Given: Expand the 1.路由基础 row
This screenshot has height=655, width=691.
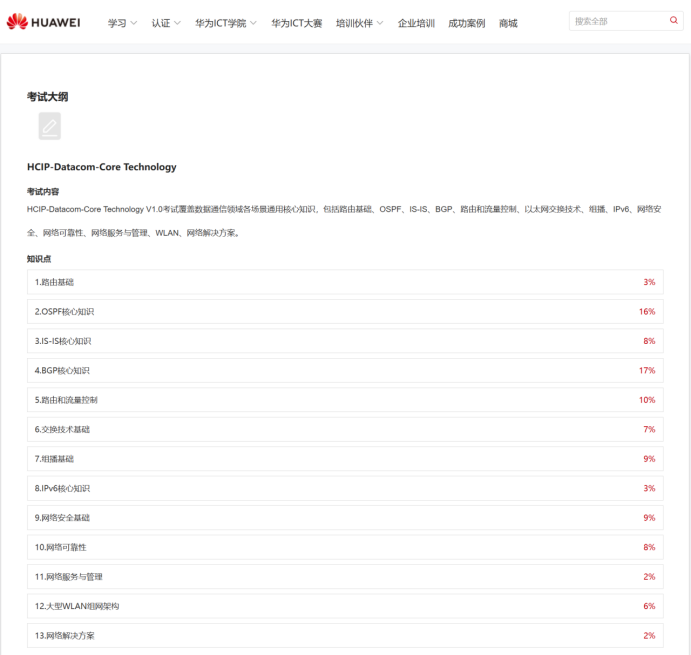Looking at the screenshot, I should pyautogui.click(x=345, y=282).
